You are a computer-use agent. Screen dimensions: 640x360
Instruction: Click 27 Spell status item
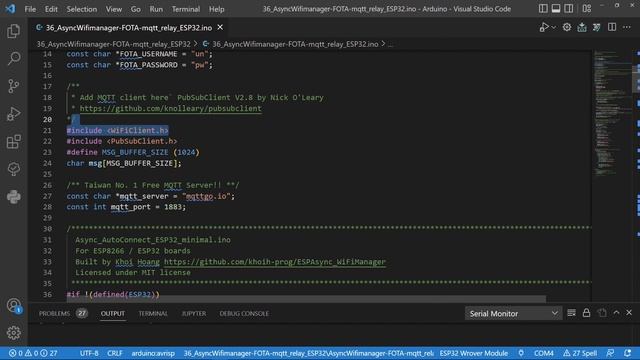tap(580, 353)
